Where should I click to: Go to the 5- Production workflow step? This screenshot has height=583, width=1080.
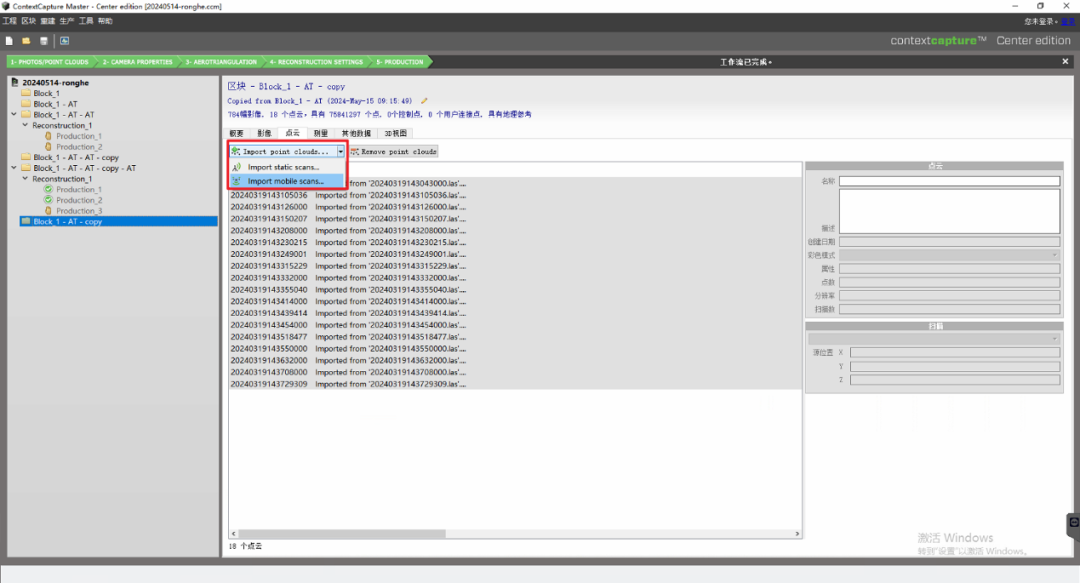tap(399, 62)
